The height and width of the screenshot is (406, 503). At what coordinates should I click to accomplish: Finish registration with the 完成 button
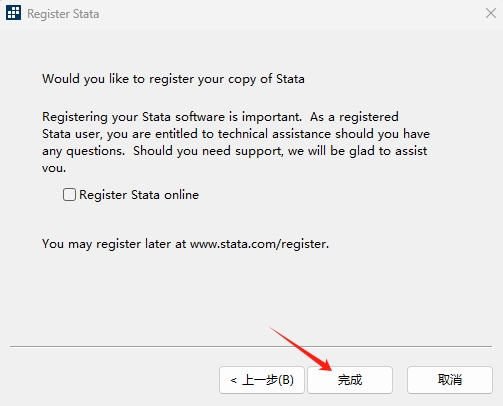[350, 380]
